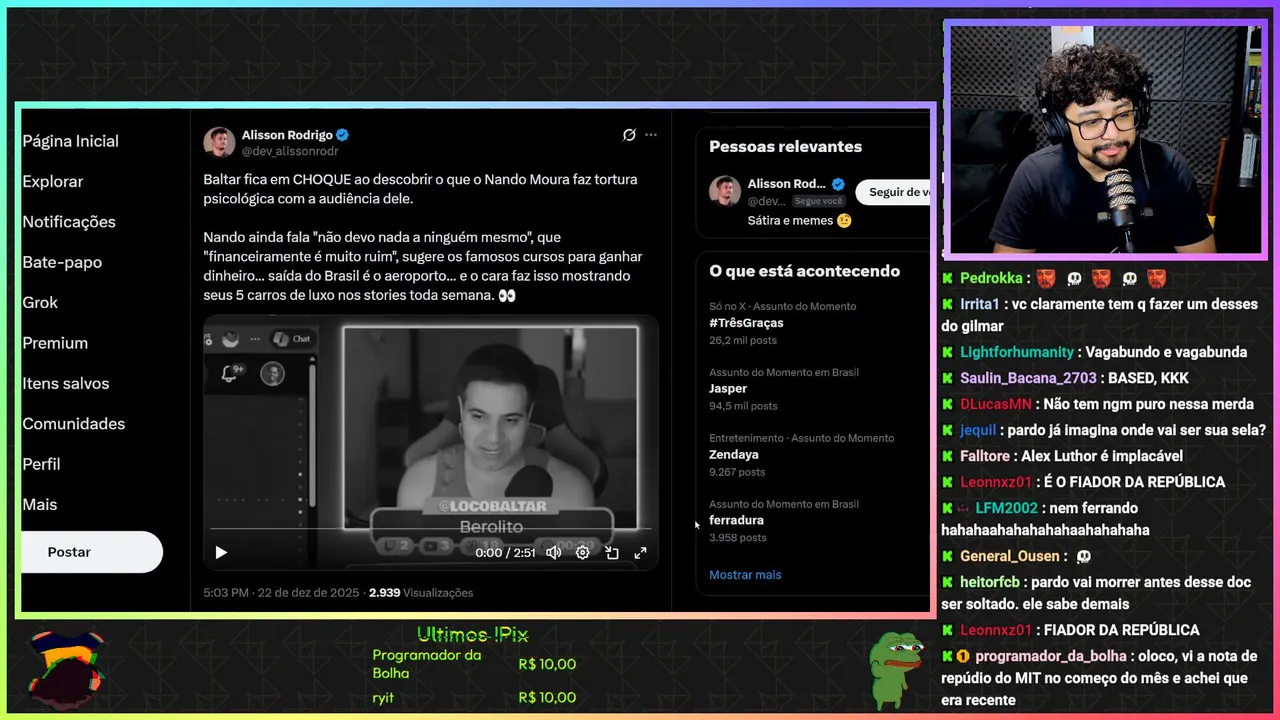
Task: Click video time display 0:00 / 2:51
Action: pyautogui.click(x=505, y=552)
